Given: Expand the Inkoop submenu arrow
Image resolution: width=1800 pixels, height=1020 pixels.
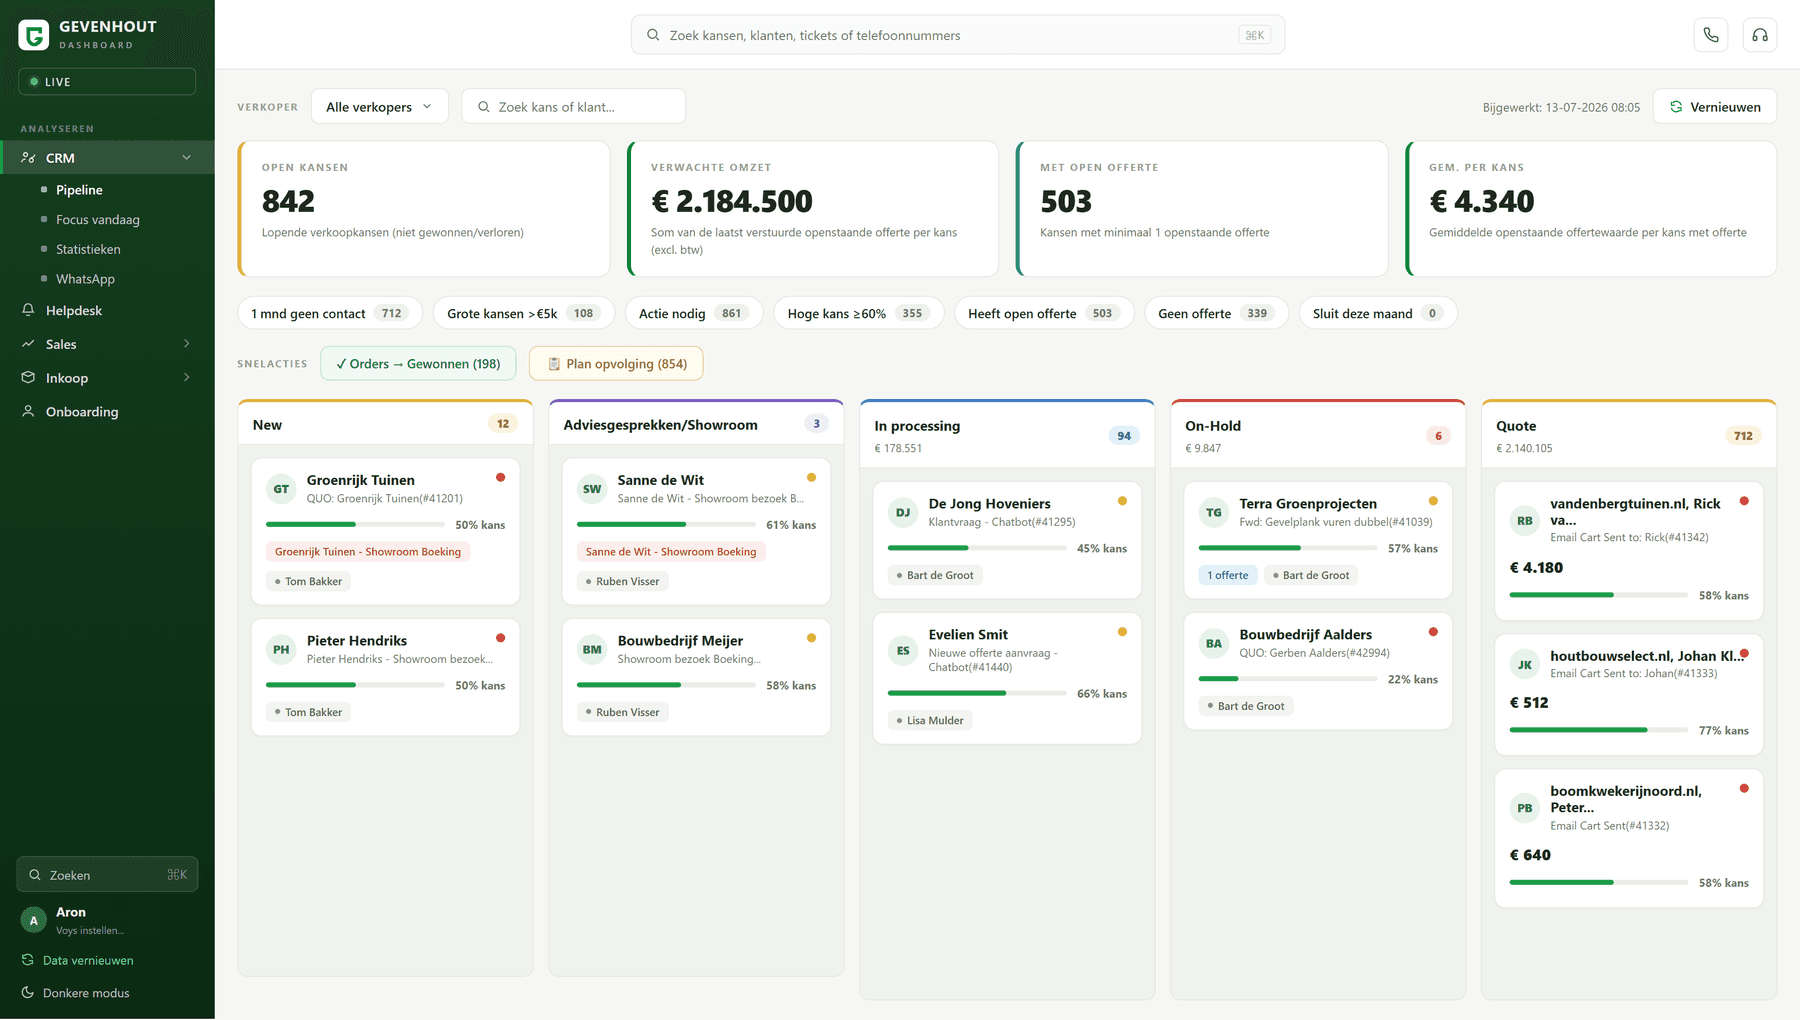Looking at the screenshot, I should coord(186,378).
